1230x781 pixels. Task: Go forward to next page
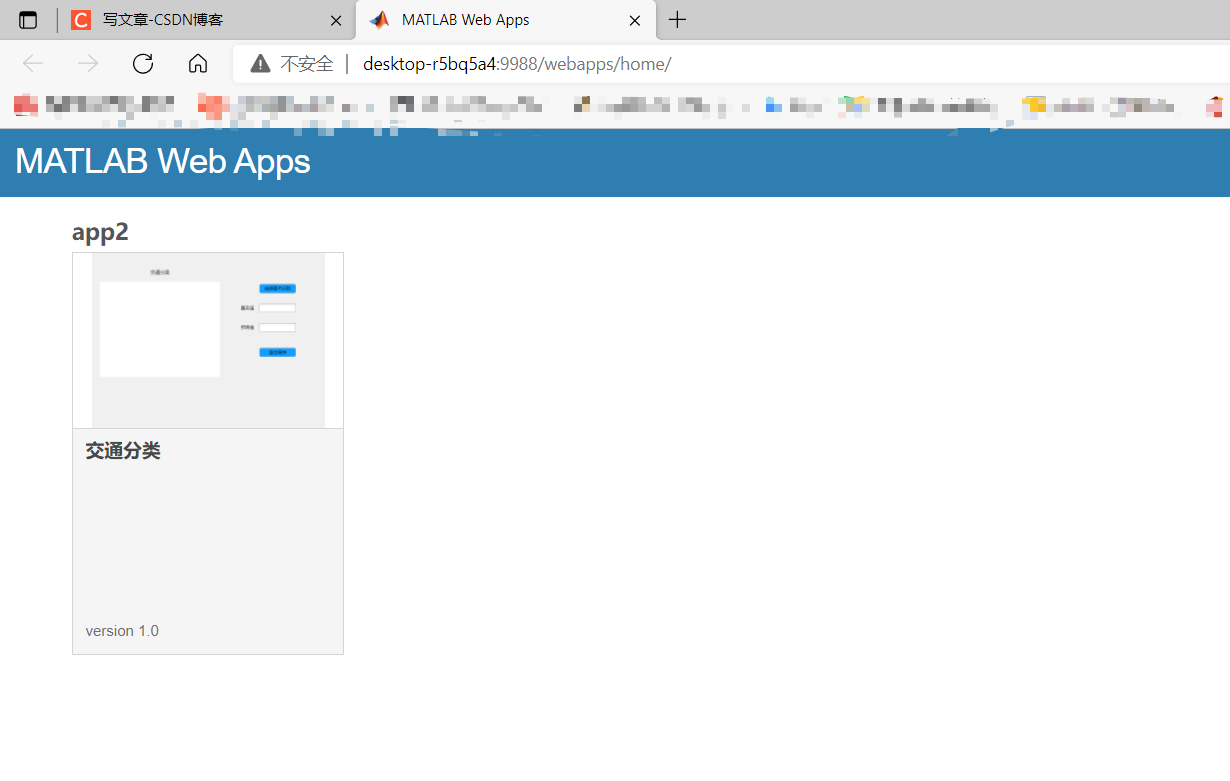click(88, 64)
